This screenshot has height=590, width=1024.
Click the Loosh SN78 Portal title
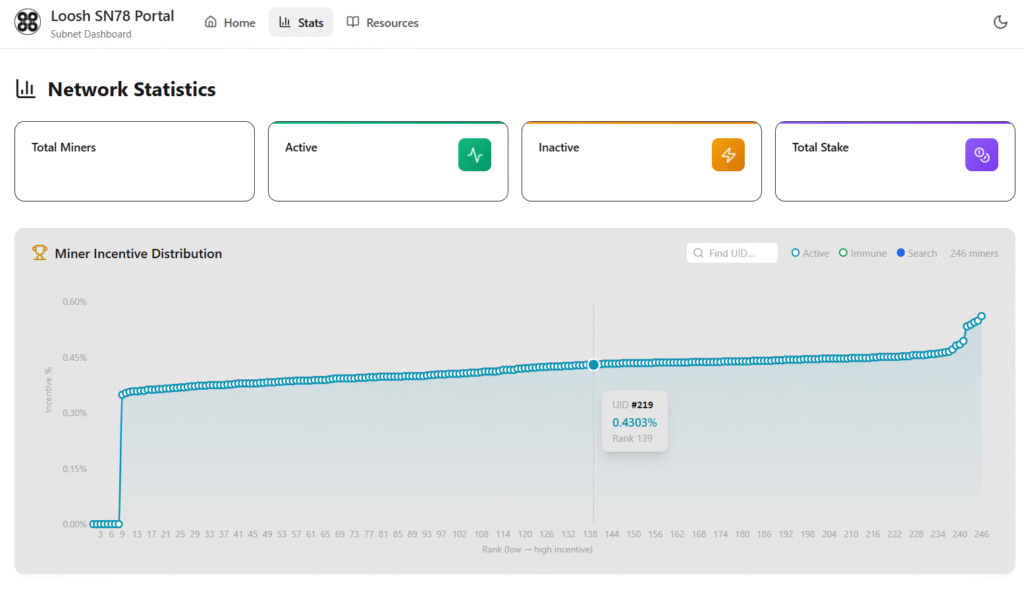click(x=112, y=16)
